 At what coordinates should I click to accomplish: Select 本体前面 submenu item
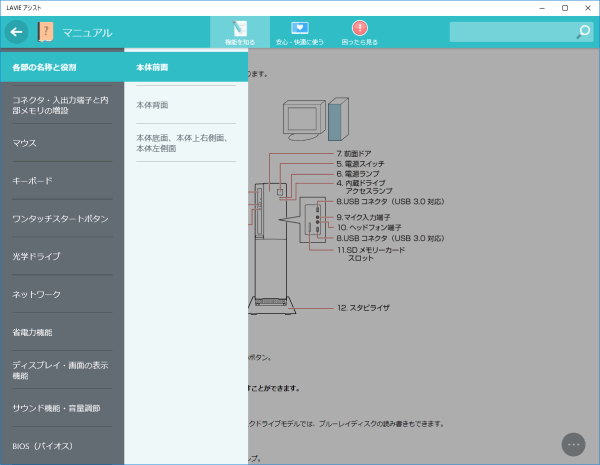coord(186,67)
